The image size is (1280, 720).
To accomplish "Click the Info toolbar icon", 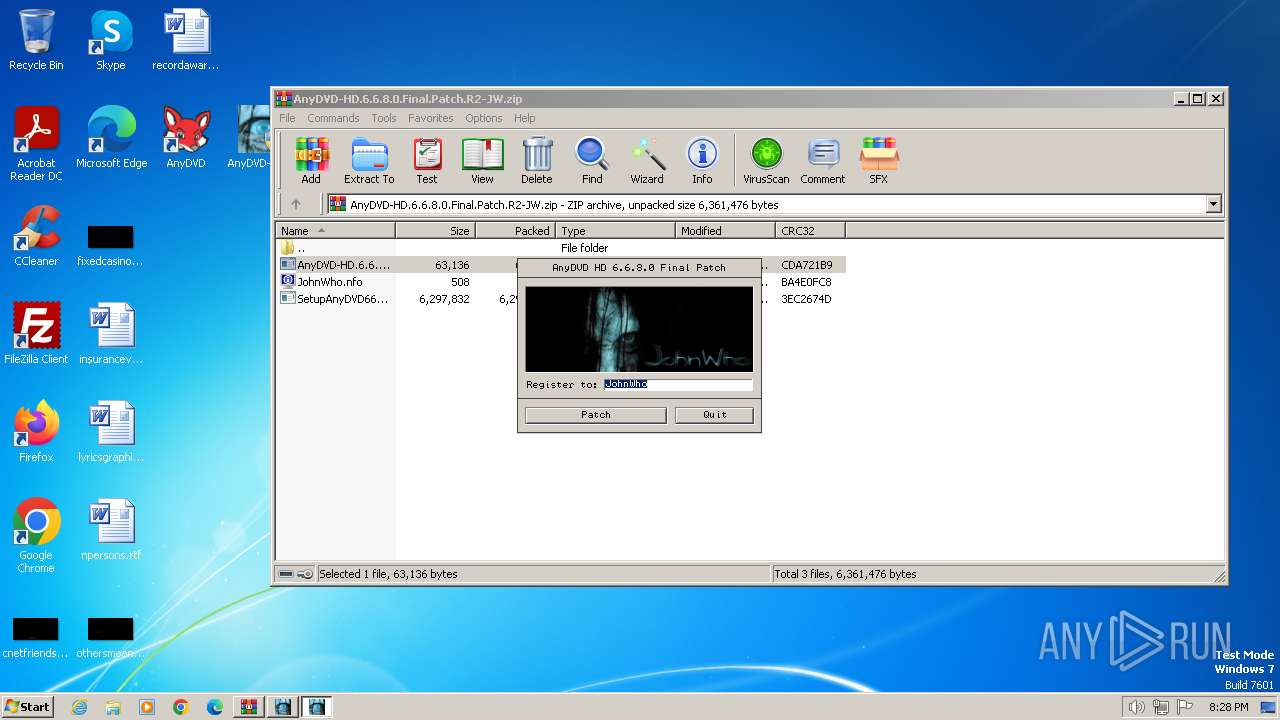I will point(702,160).
